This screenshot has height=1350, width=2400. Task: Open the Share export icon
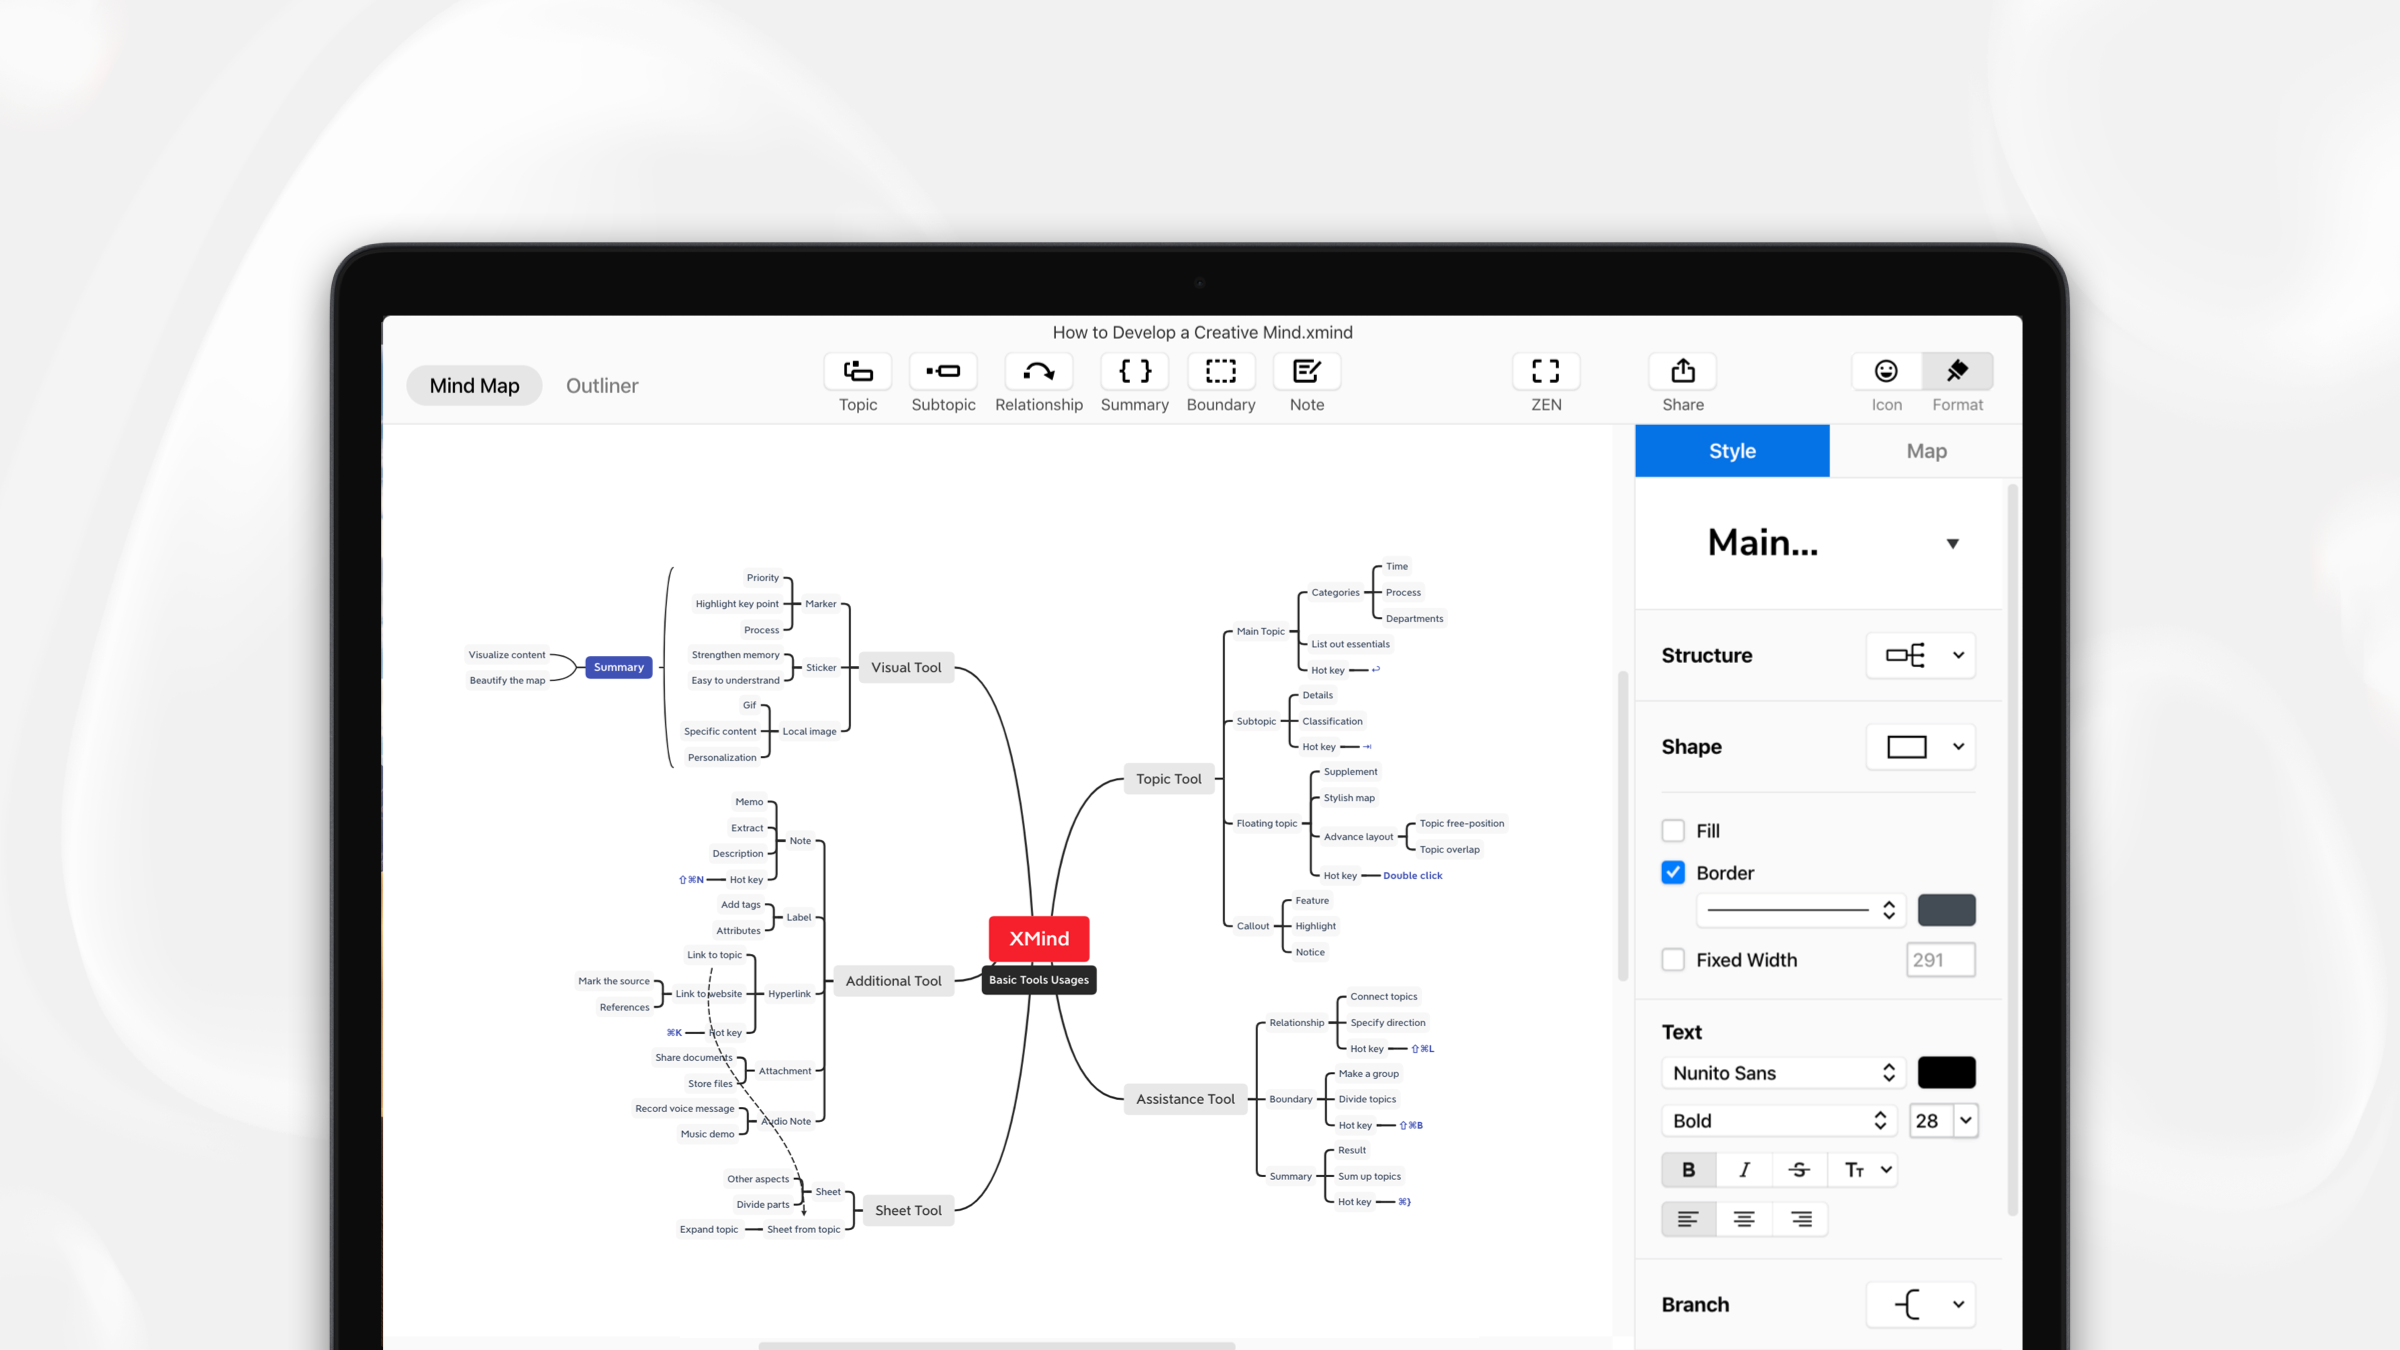click(1683, 372)
